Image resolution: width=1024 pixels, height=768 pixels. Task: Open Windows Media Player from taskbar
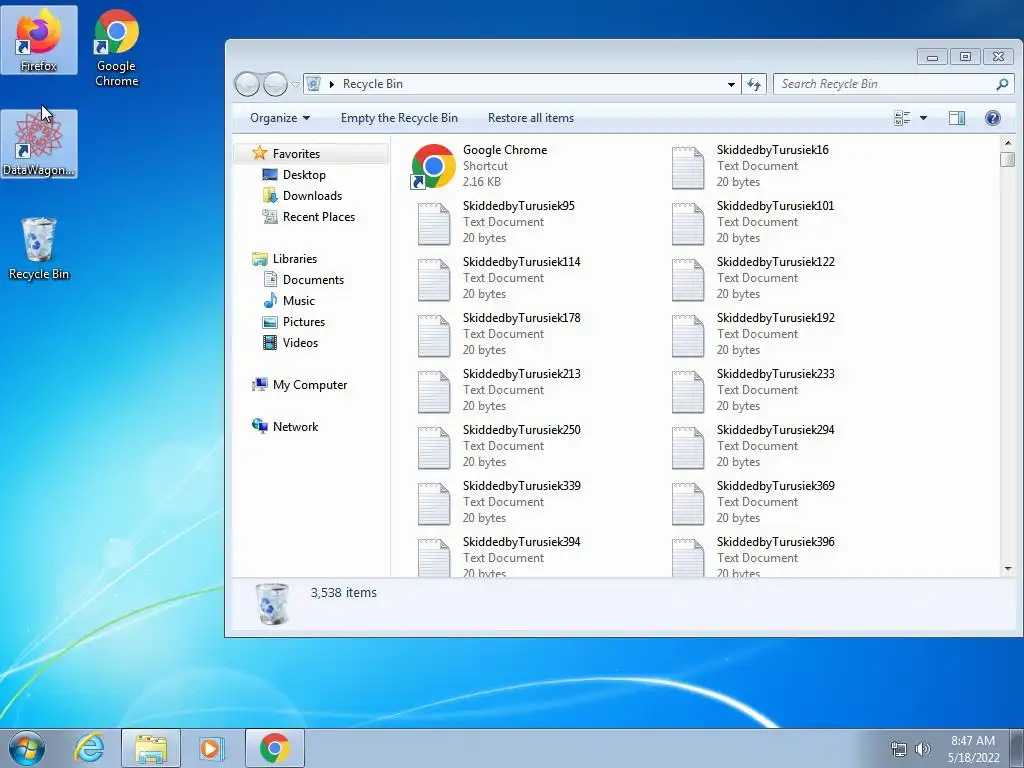click(x=211, y=748)
